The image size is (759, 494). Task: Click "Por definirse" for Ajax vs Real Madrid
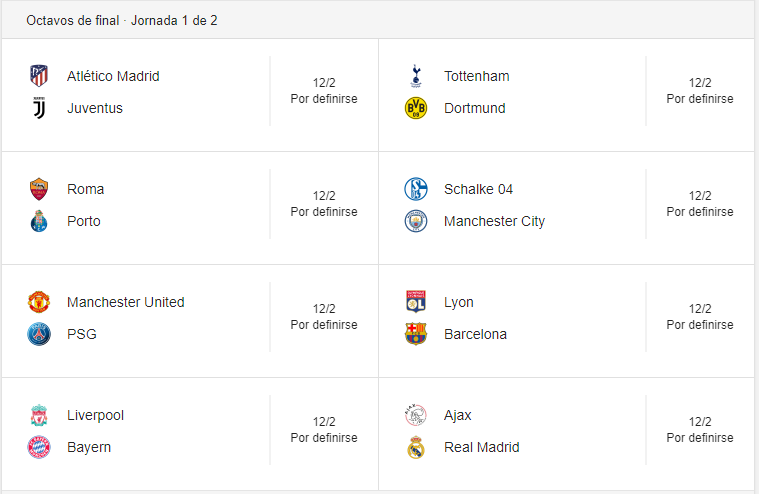700,438
